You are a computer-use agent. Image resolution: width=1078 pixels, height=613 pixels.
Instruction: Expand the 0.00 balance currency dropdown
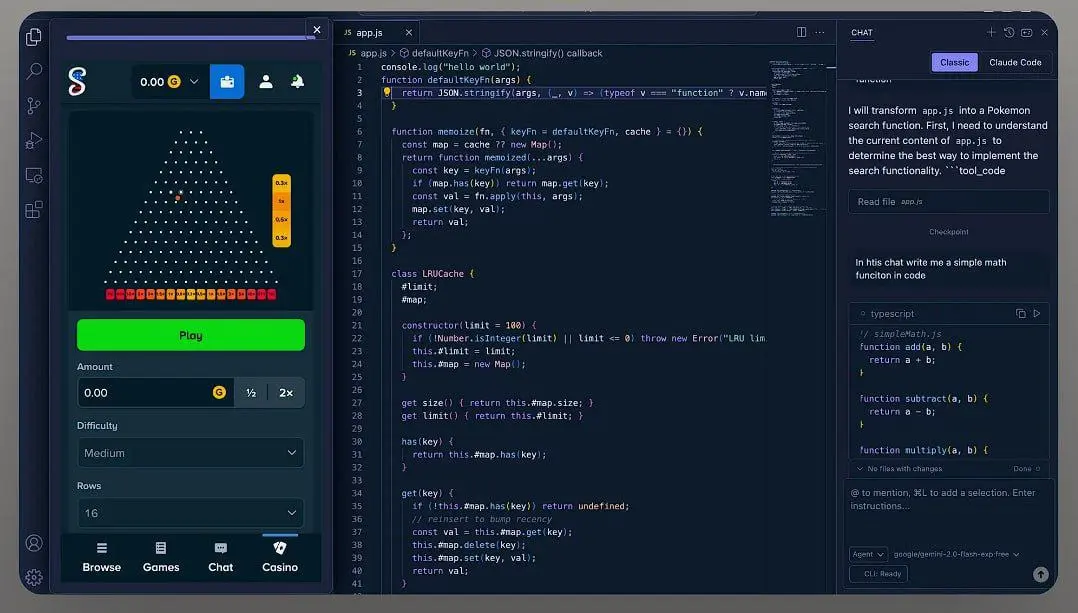[x=168, y=82]
